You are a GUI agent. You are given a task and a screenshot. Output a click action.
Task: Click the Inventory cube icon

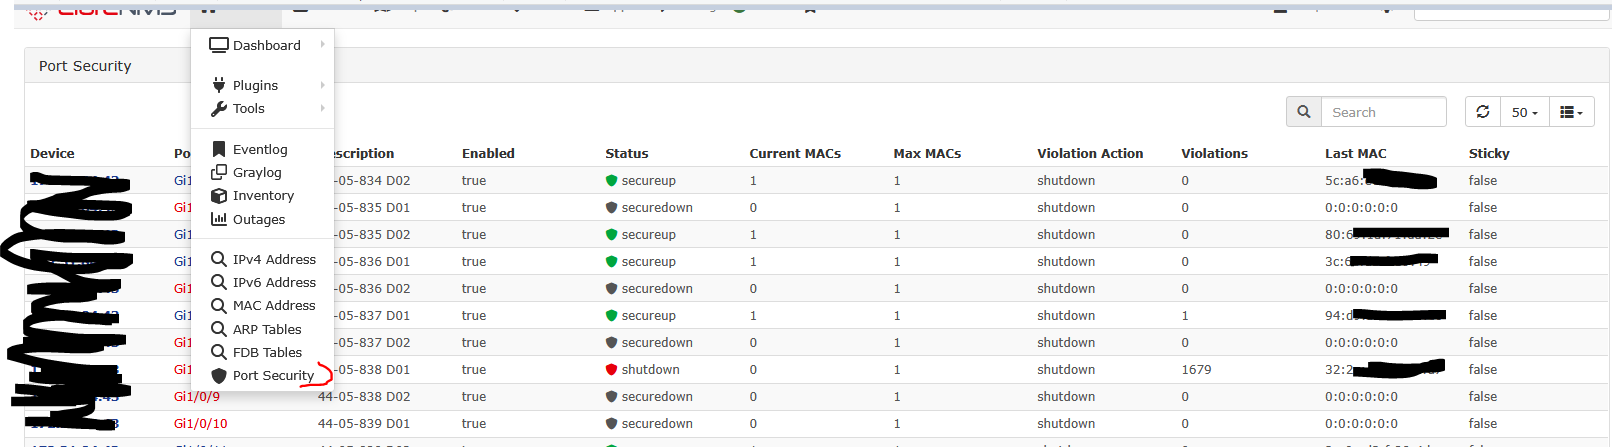click(x=219, y=196)
